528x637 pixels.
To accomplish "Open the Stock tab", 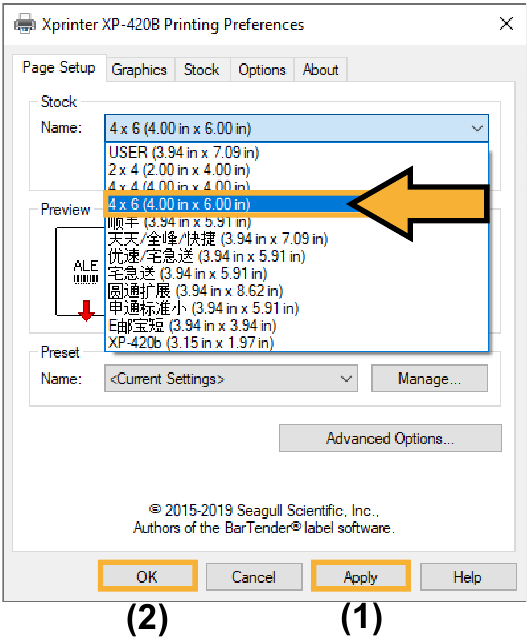I will pyautogui.click(x=202, y=69).
